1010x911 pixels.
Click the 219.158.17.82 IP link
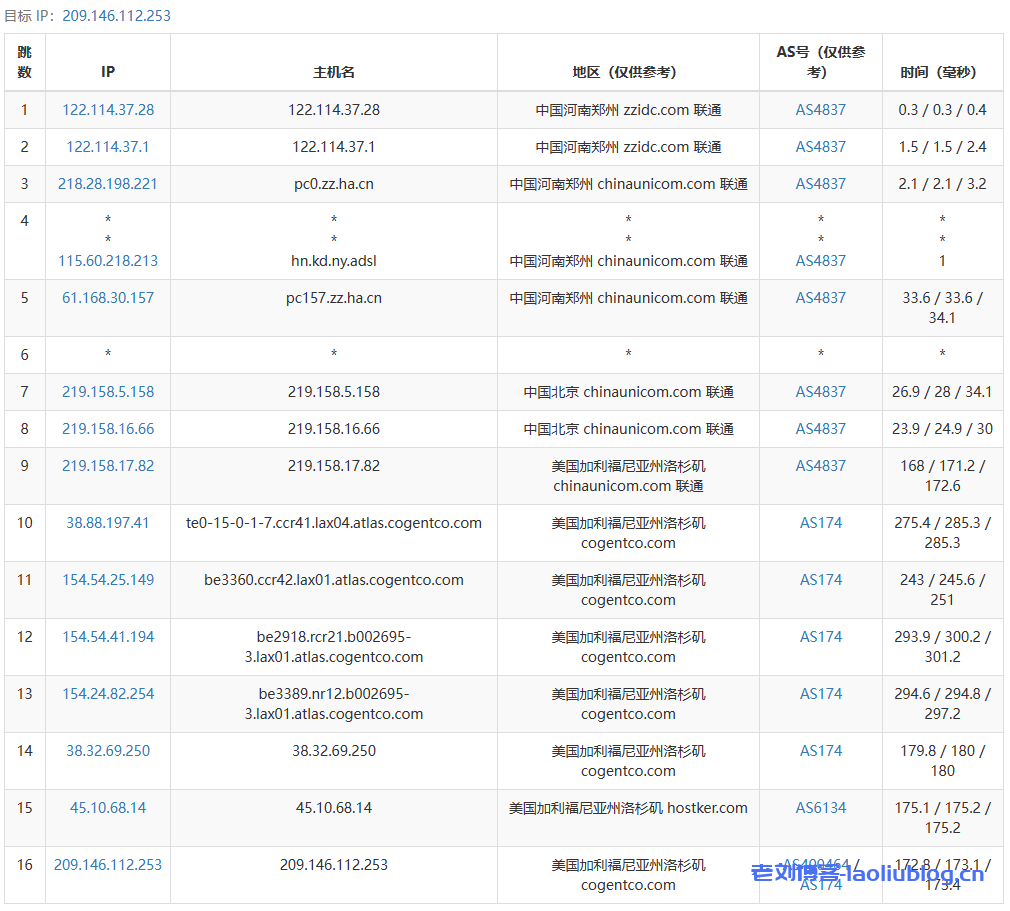[108, 466]
